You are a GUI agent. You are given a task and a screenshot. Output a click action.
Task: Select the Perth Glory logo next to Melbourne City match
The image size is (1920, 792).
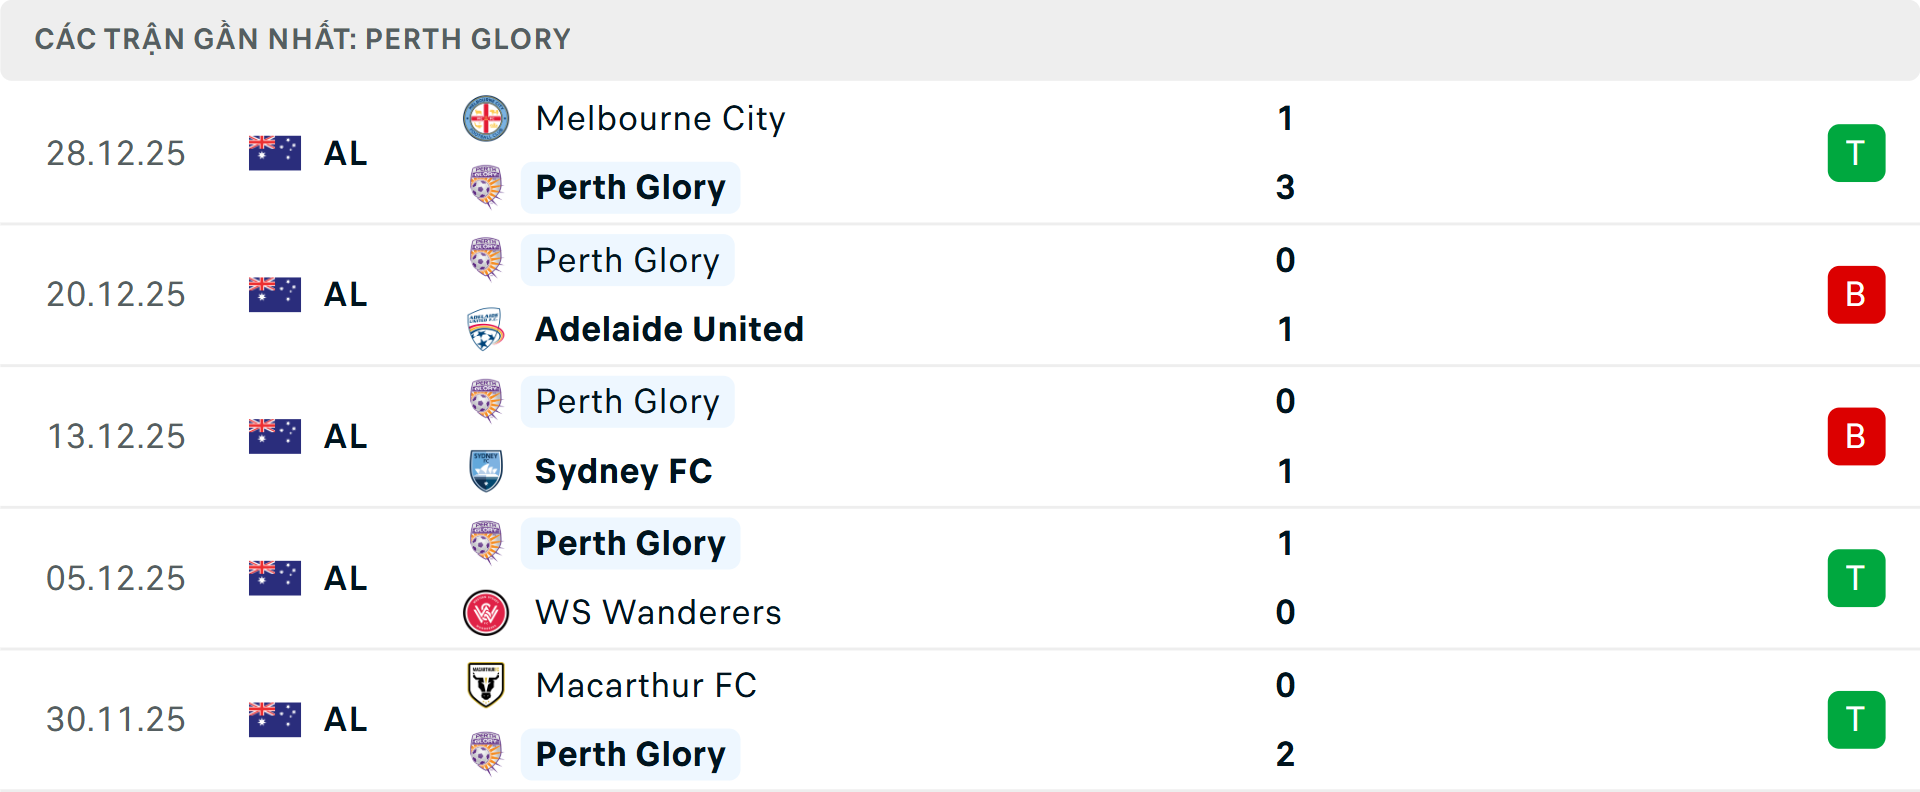coord(487,187)
